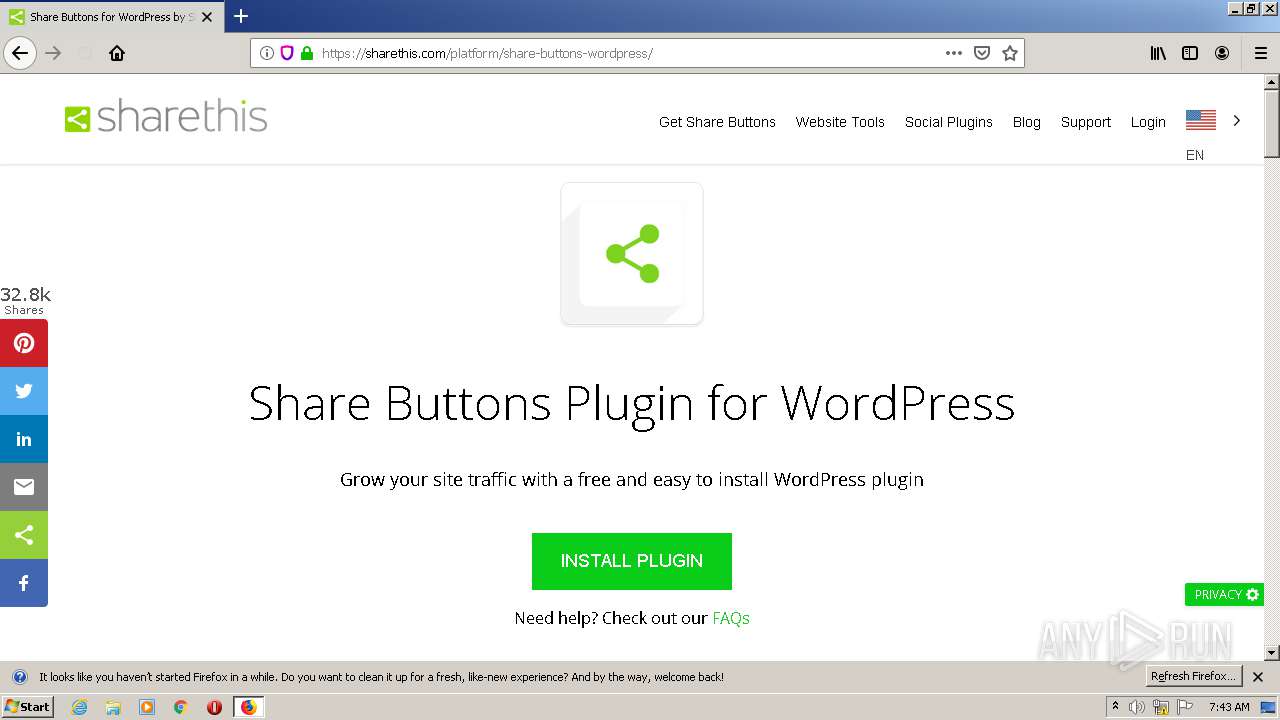Show site information icon in address bar
The image size is (1280, 720).
point(267,53)
